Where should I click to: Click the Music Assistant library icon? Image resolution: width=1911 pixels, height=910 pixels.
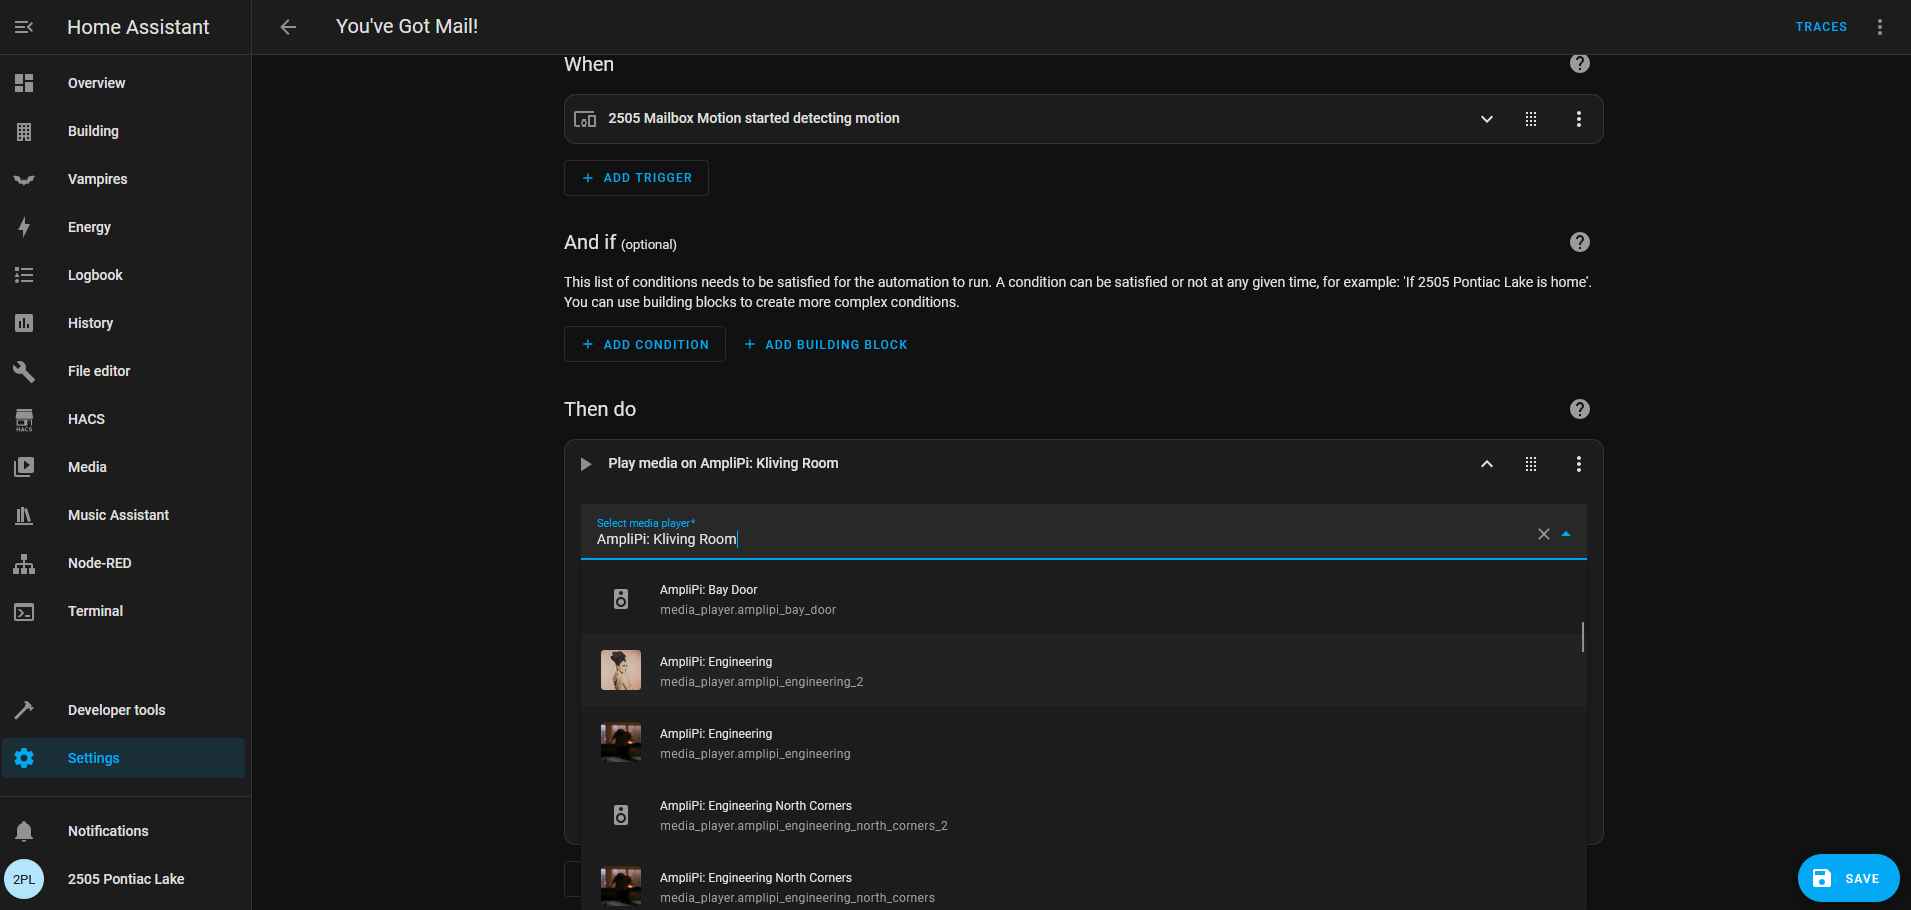point(24,515)
